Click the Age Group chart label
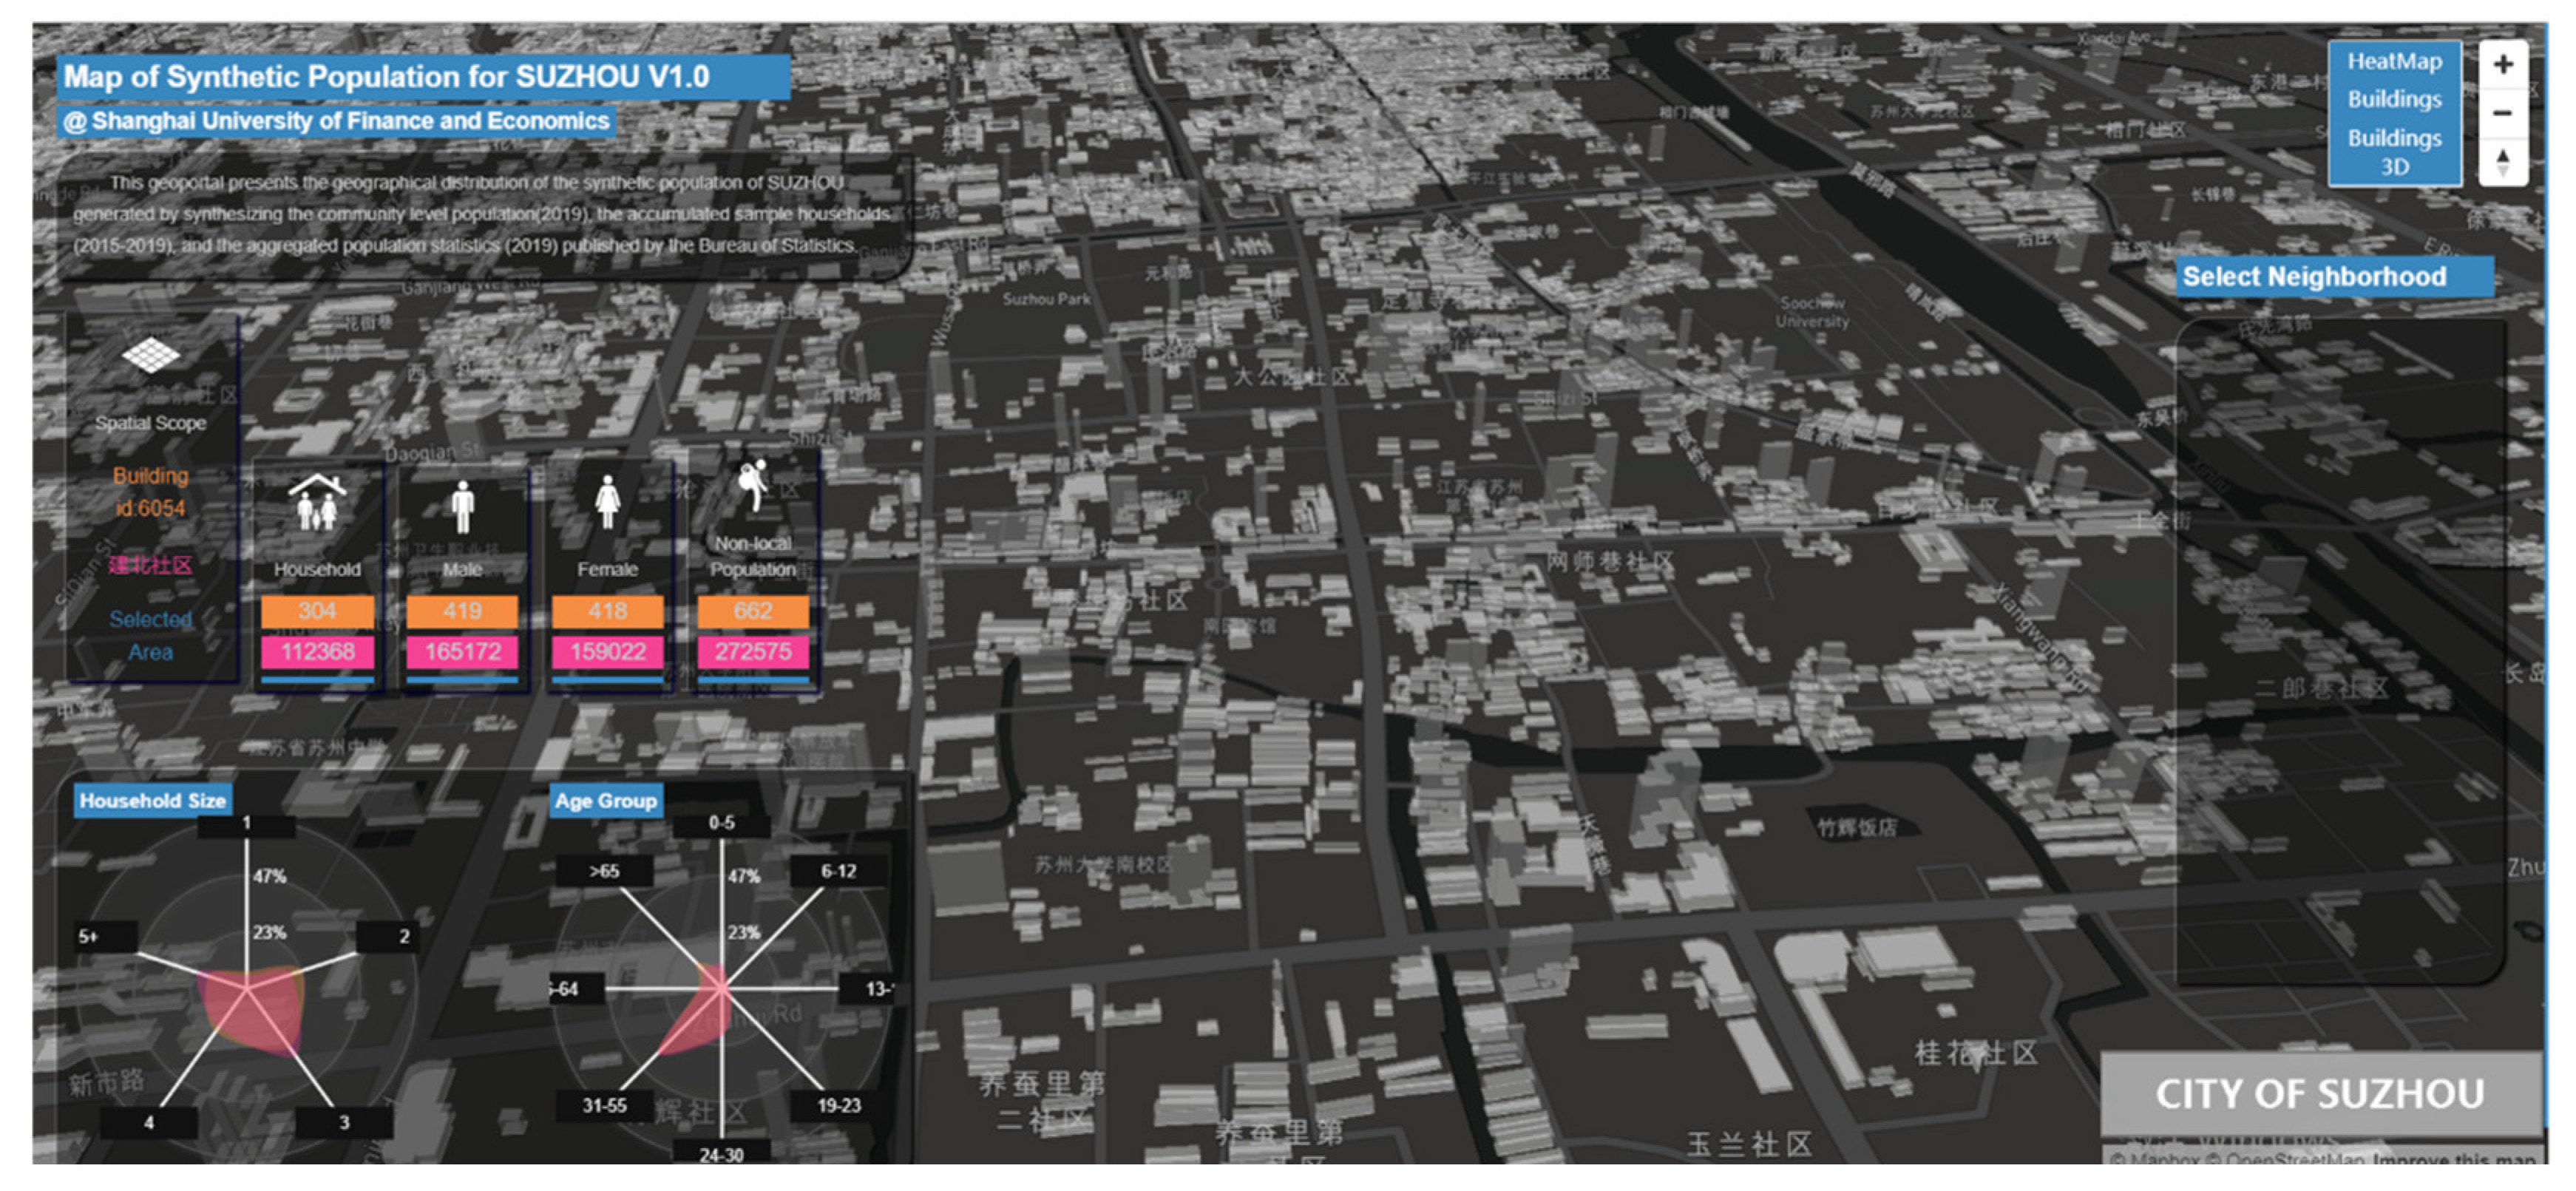The width and height of the screenshot is (2576, 1191). pos(606,800)
